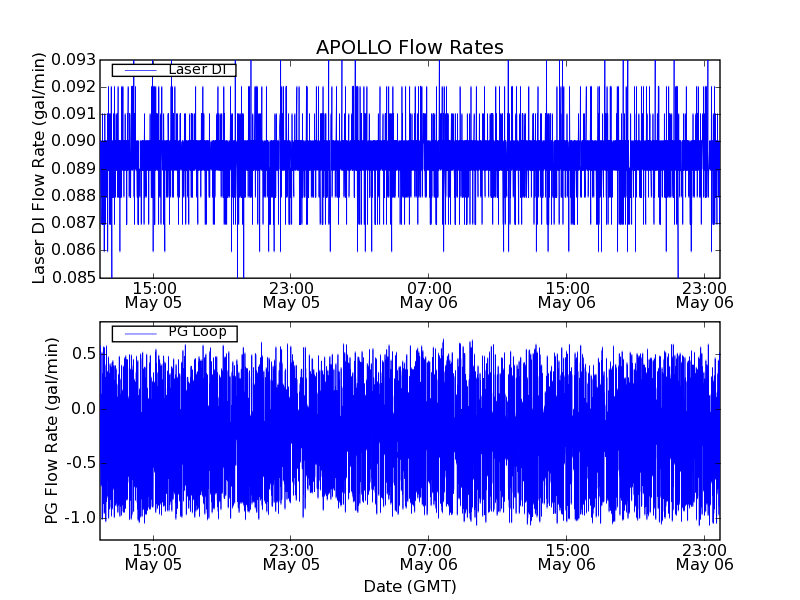Click the 'Laser DI Flow Rate (gal/min)' axis label

40,168
